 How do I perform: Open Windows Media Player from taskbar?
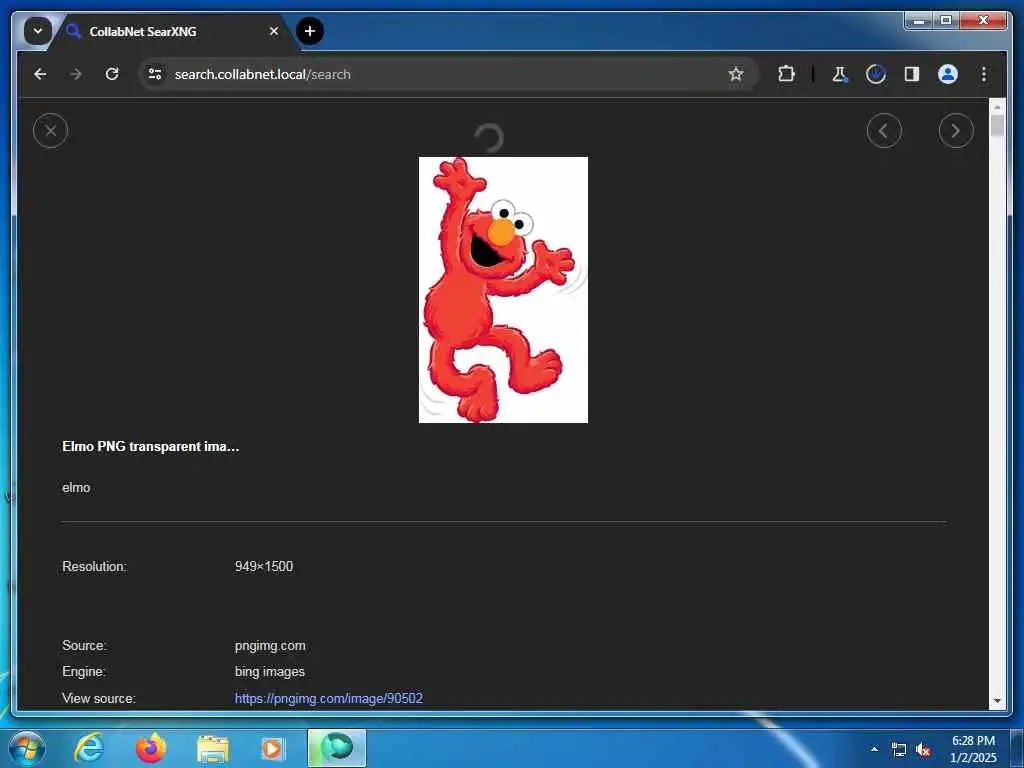(272, 748)
